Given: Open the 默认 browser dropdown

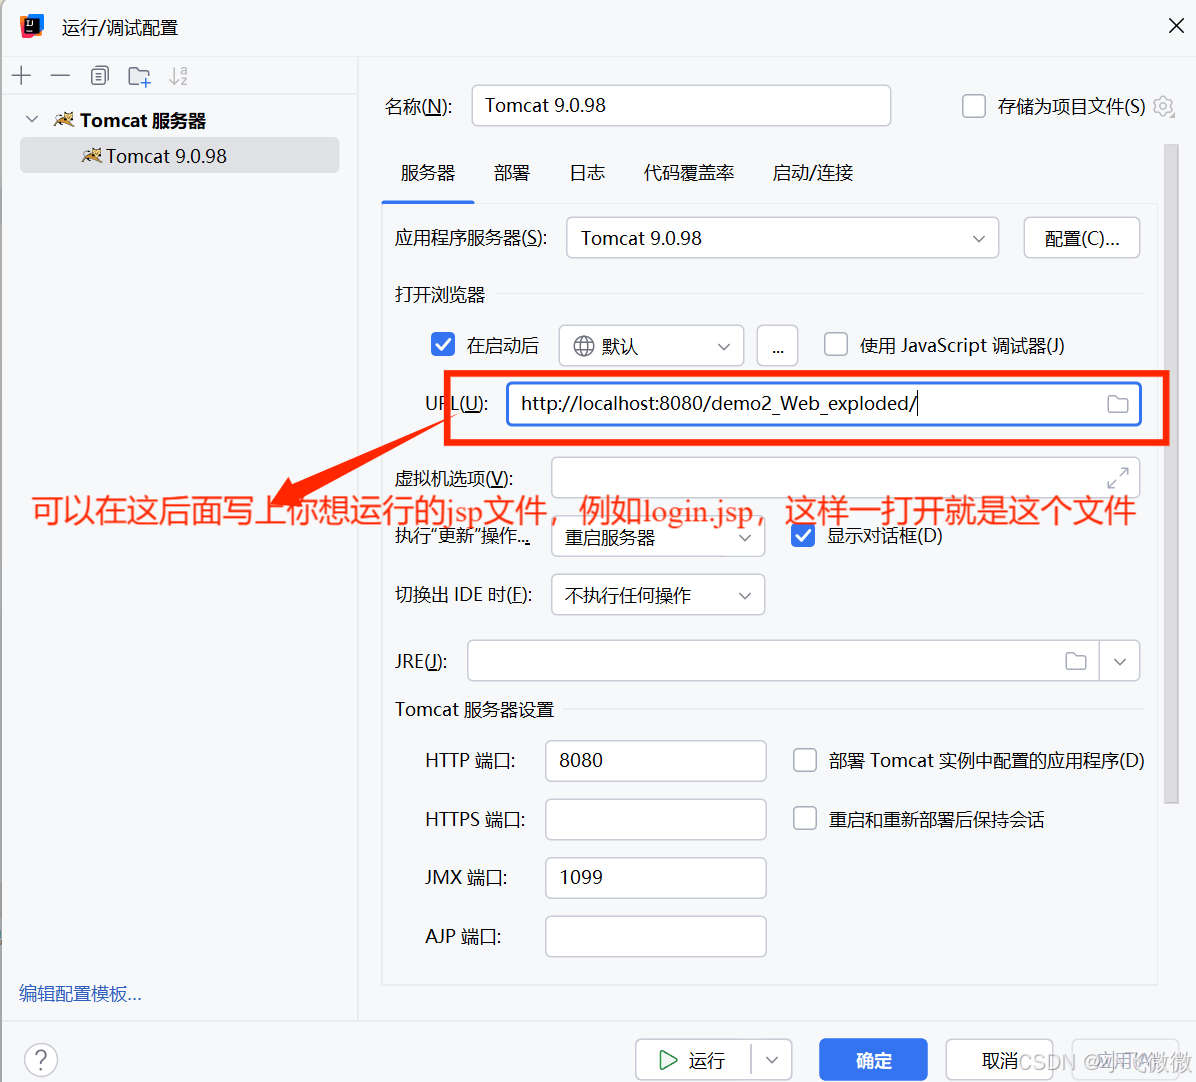Looking at the screenshot, I should coord(651,345).
